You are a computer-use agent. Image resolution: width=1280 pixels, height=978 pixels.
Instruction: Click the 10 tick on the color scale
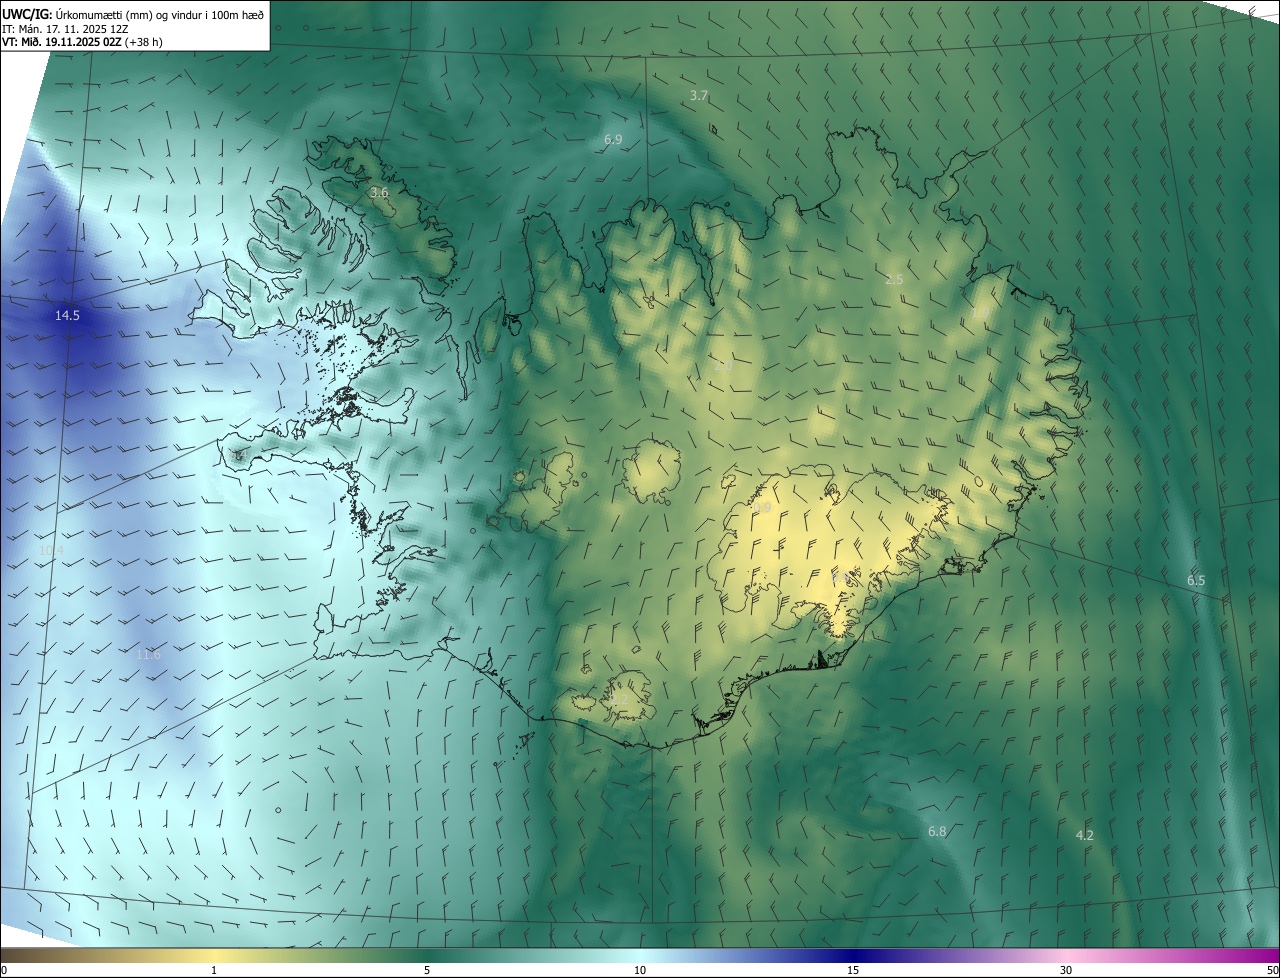click(640, 970)
